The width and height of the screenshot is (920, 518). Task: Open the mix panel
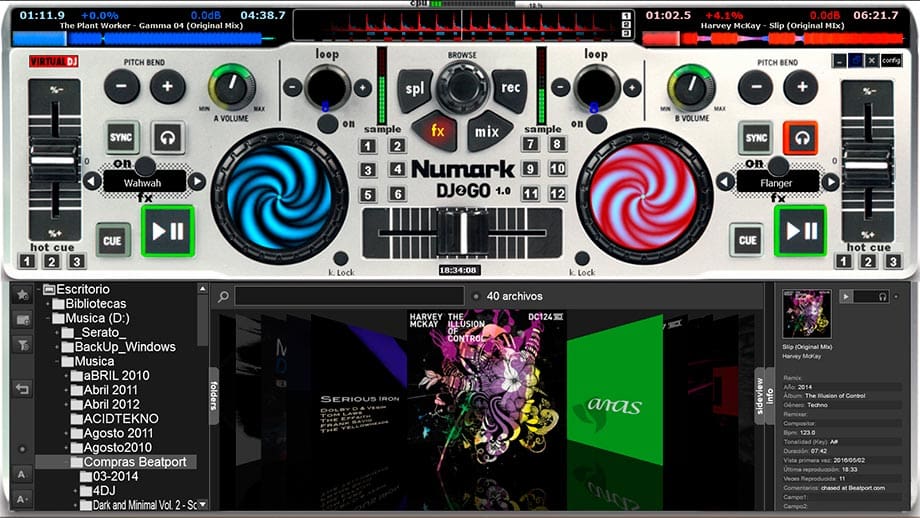click(x=488, y=131)
